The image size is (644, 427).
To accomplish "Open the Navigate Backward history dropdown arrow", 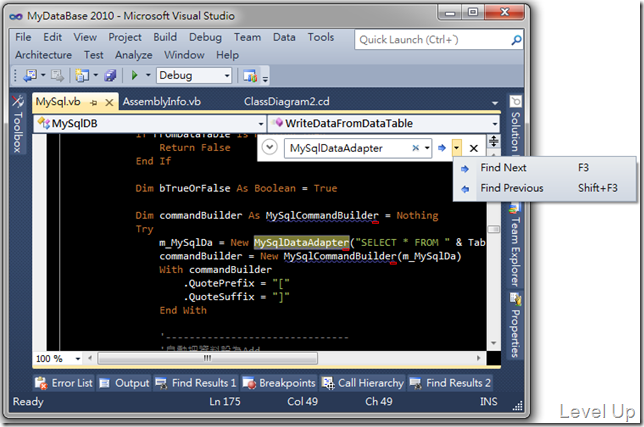I will point(43,75).
